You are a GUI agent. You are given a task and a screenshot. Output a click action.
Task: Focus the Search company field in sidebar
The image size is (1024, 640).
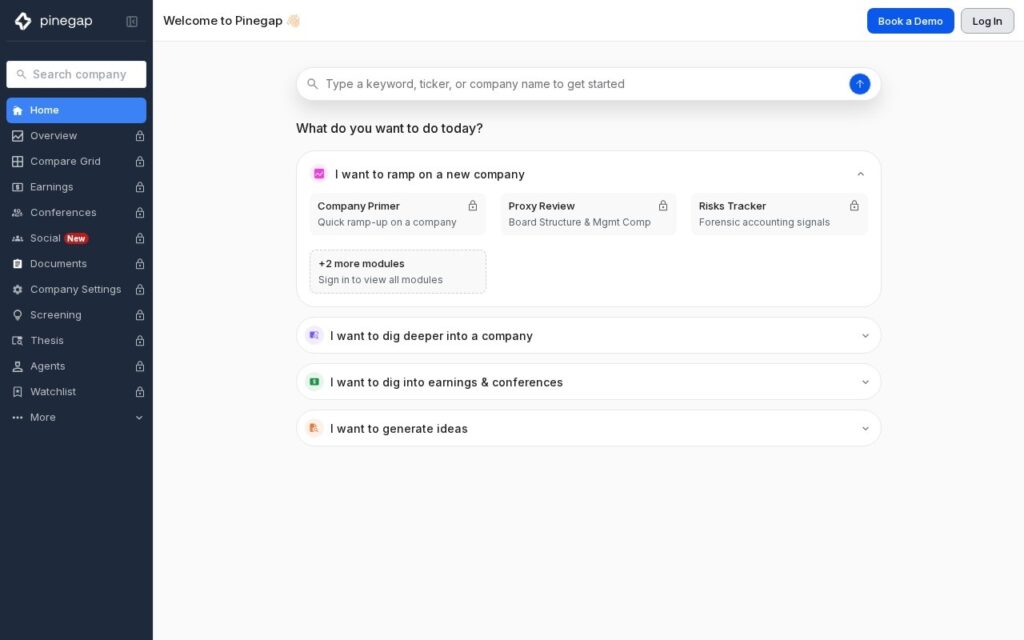pos(76,74)
